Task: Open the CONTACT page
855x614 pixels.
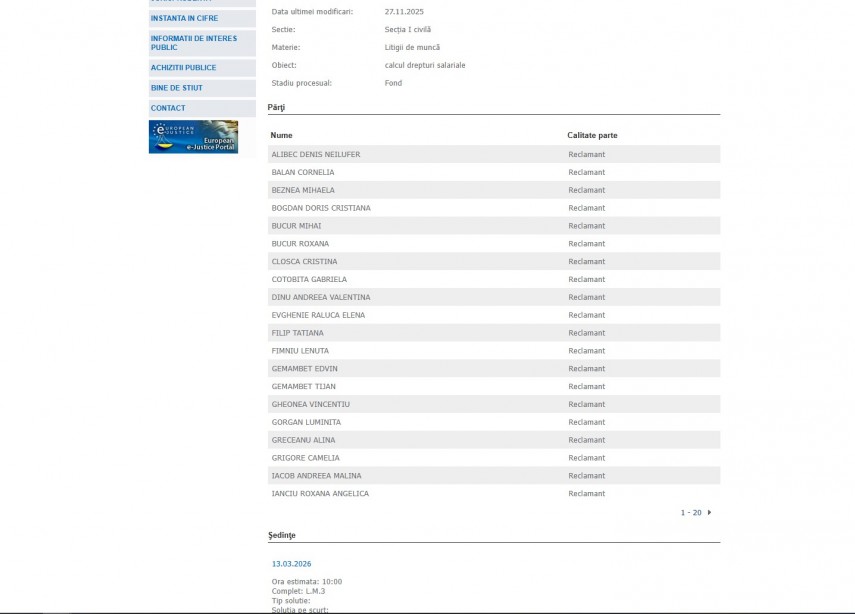Action: coord(168,108)
